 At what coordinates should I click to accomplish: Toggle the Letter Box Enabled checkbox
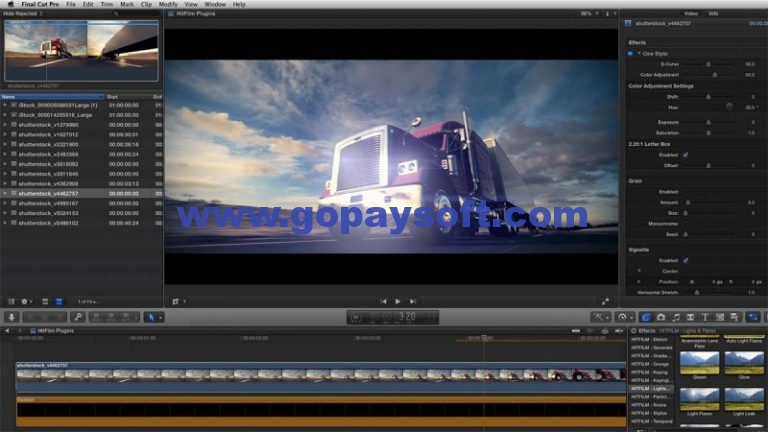click(686, 155)
